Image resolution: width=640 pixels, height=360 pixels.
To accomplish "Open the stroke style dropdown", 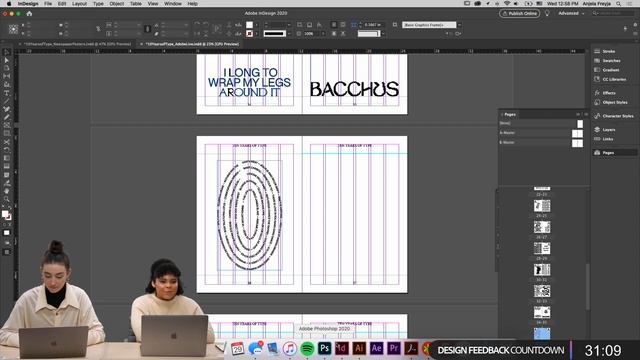I will pos(289,33).
